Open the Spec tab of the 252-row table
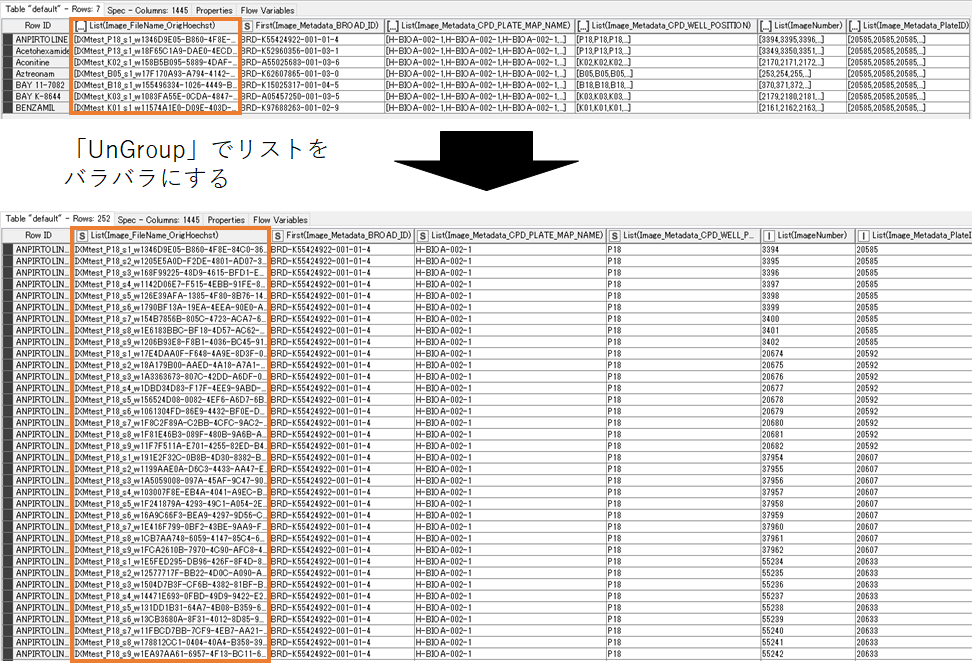This screenshot has height=663, width=972. [x=159, y=220]
